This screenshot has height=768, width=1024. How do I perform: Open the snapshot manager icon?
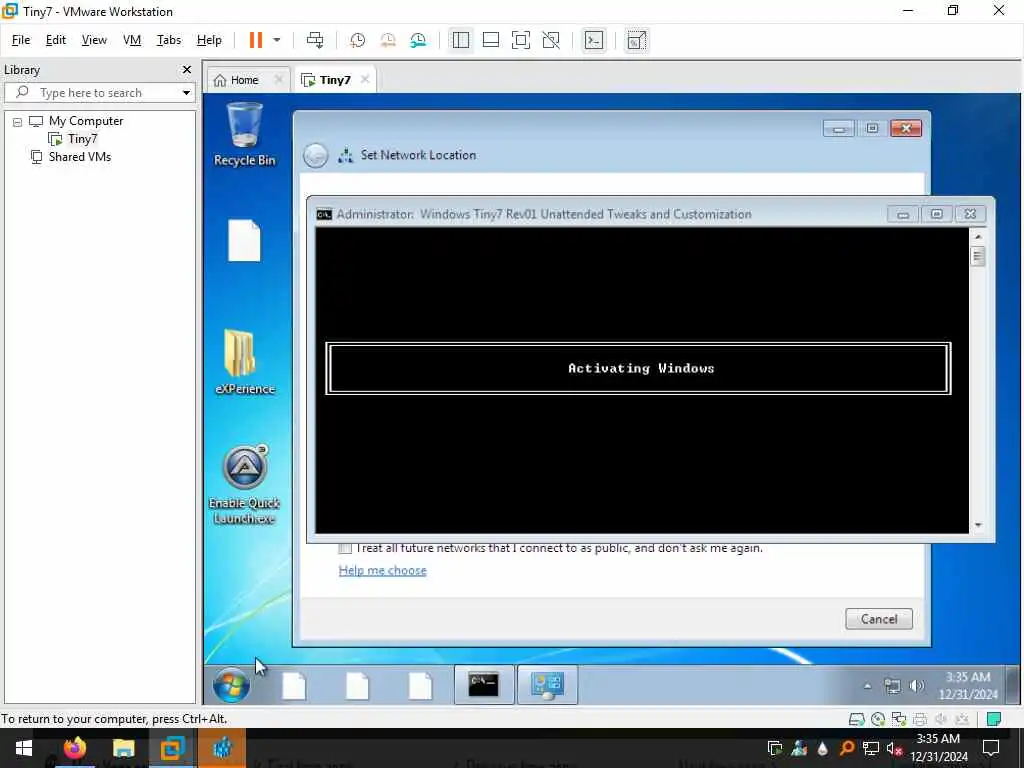point(418,40)
